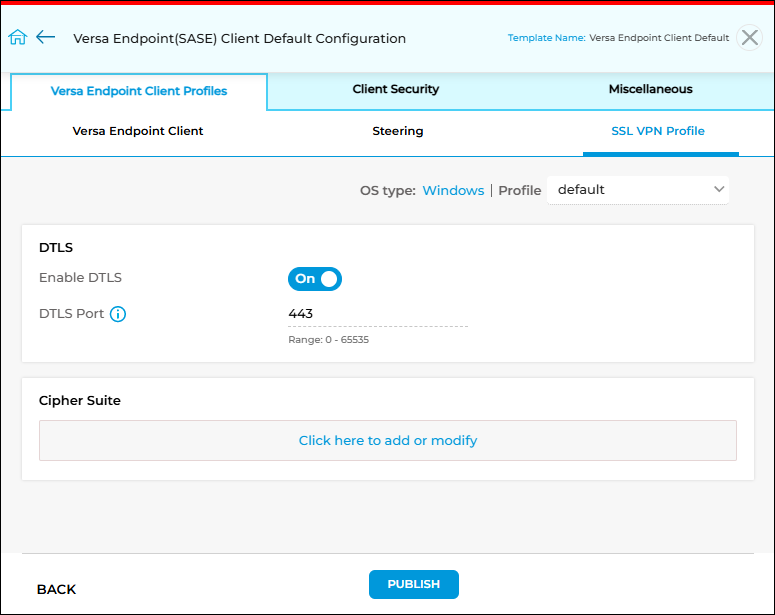Click the 'Versa Endpoint Client Default' template name
Image resolution: width=775 pixels, height=615 pixels.
tap(659, 38)
